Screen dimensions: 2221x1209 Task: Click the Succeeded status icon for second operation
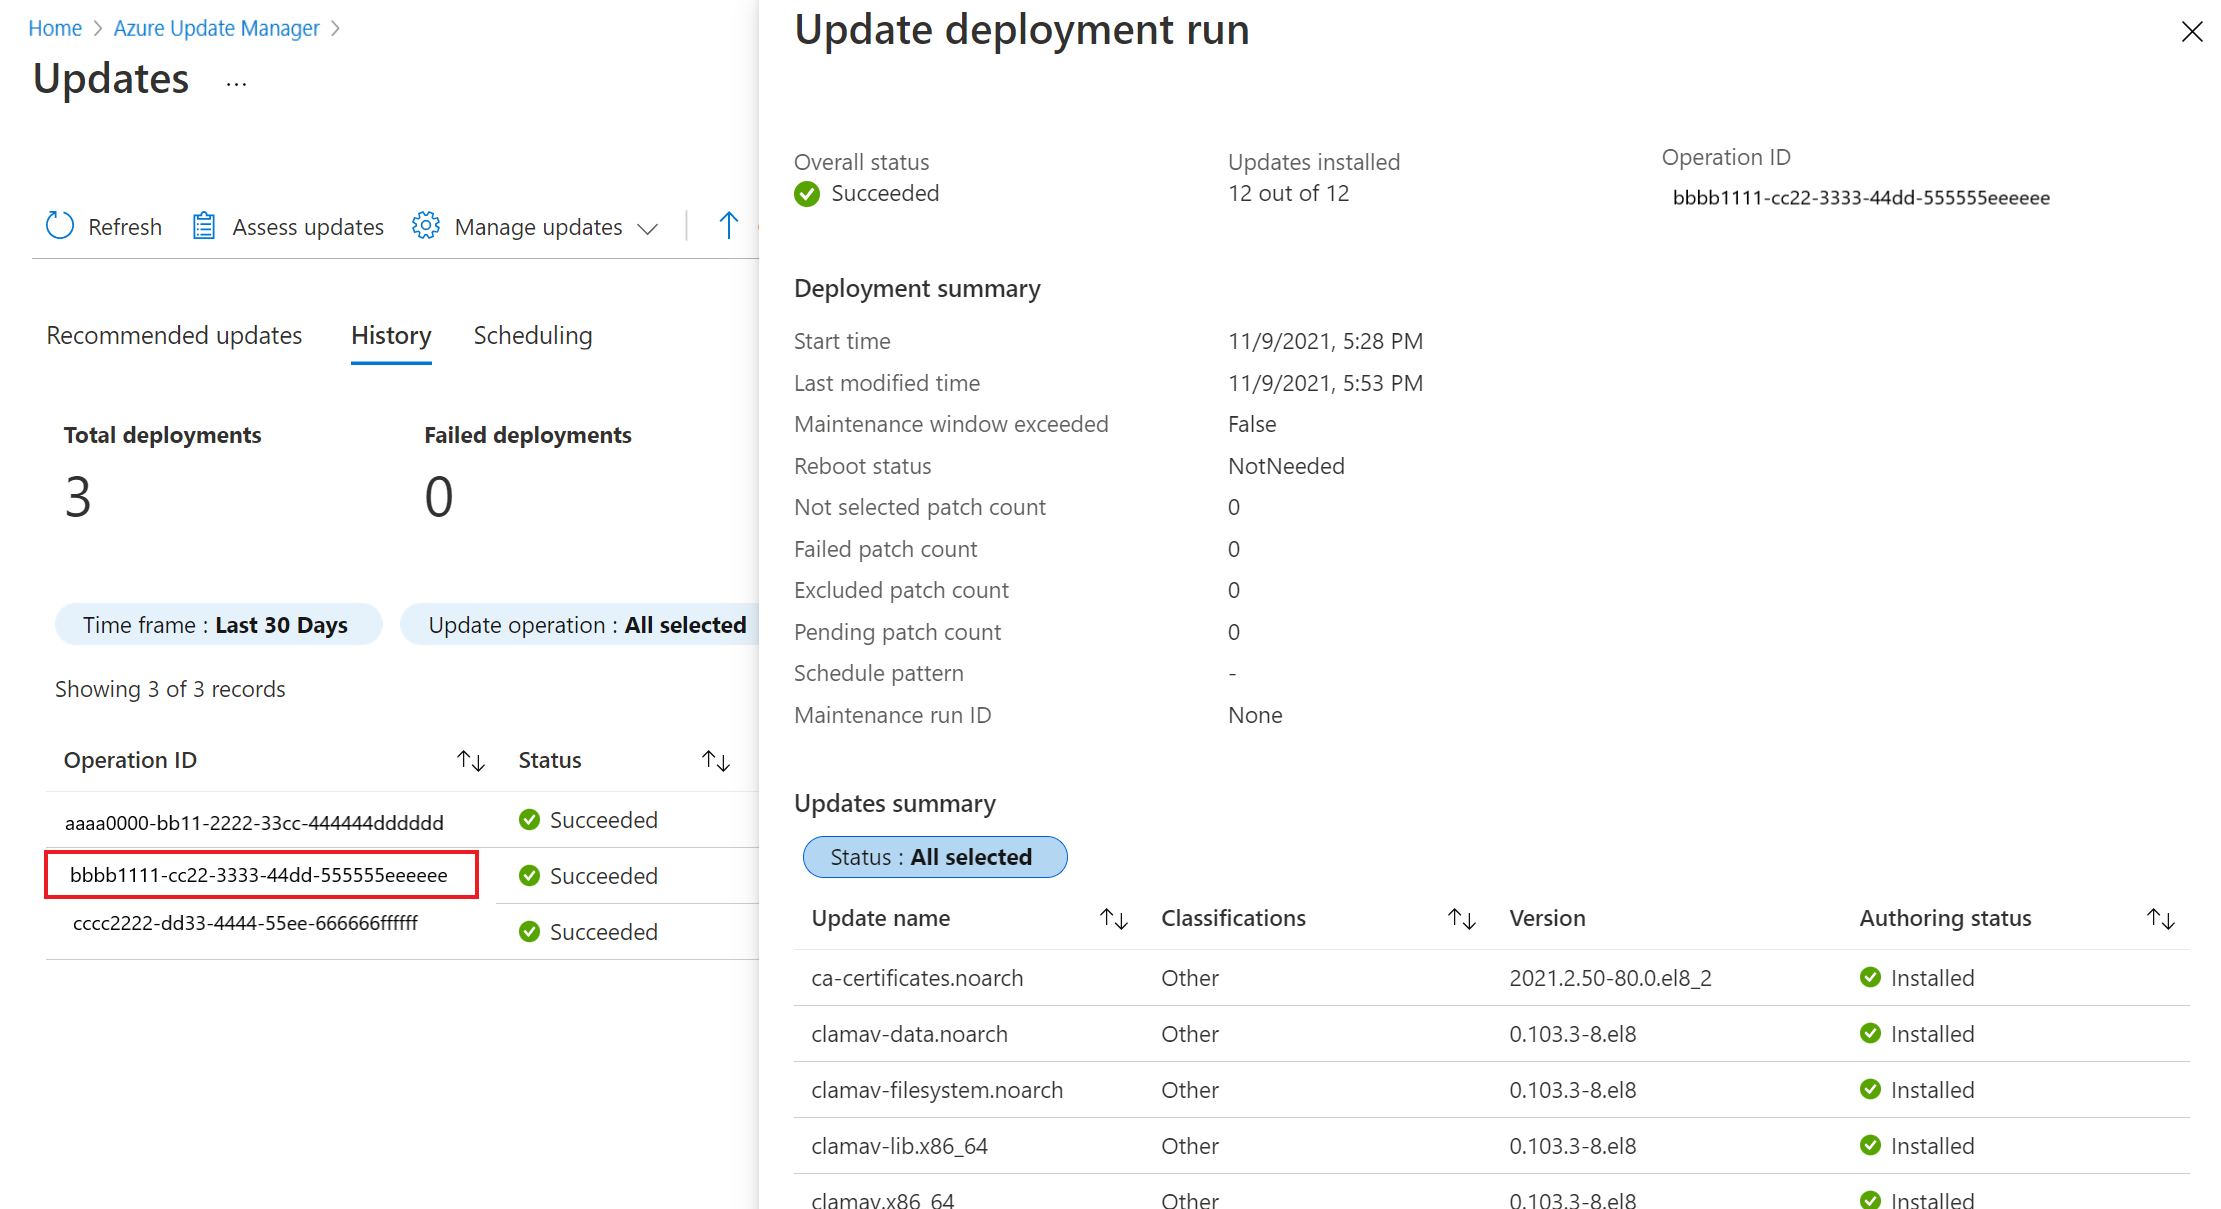click(528, 875)
